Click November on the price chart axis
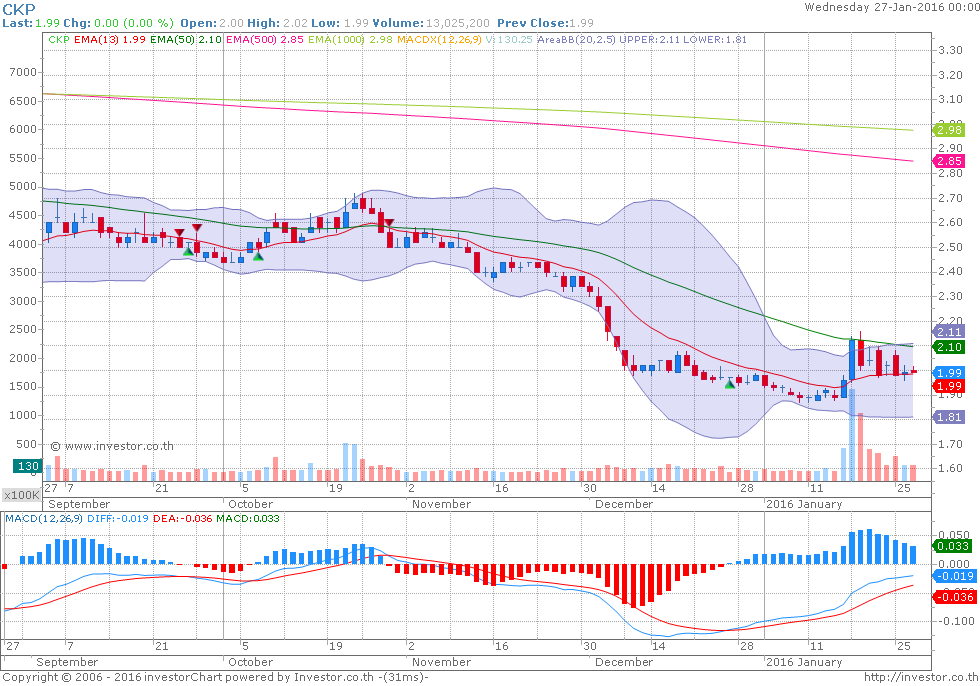 [441, 504]
